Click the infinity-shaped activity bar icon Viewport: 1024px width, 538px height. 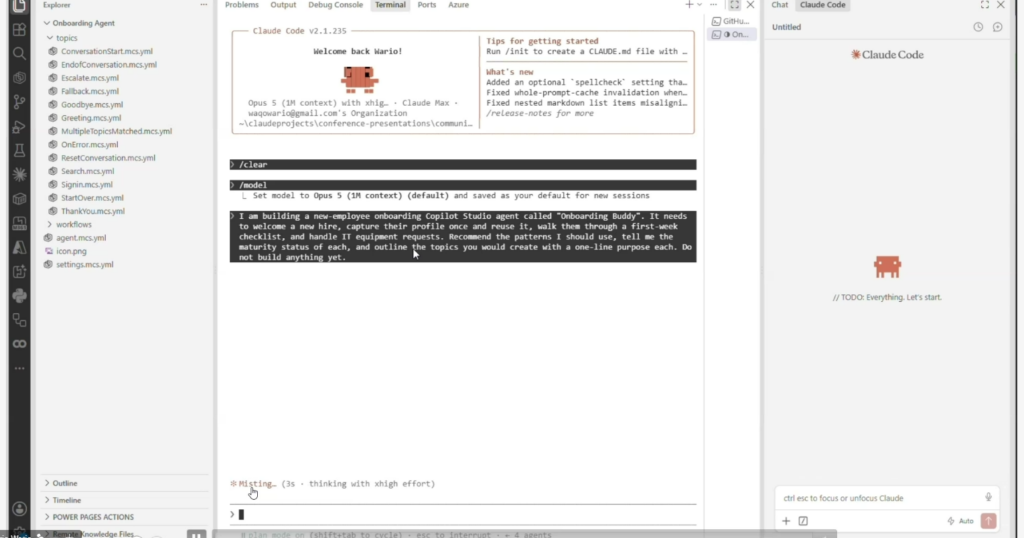pos(20,344)
